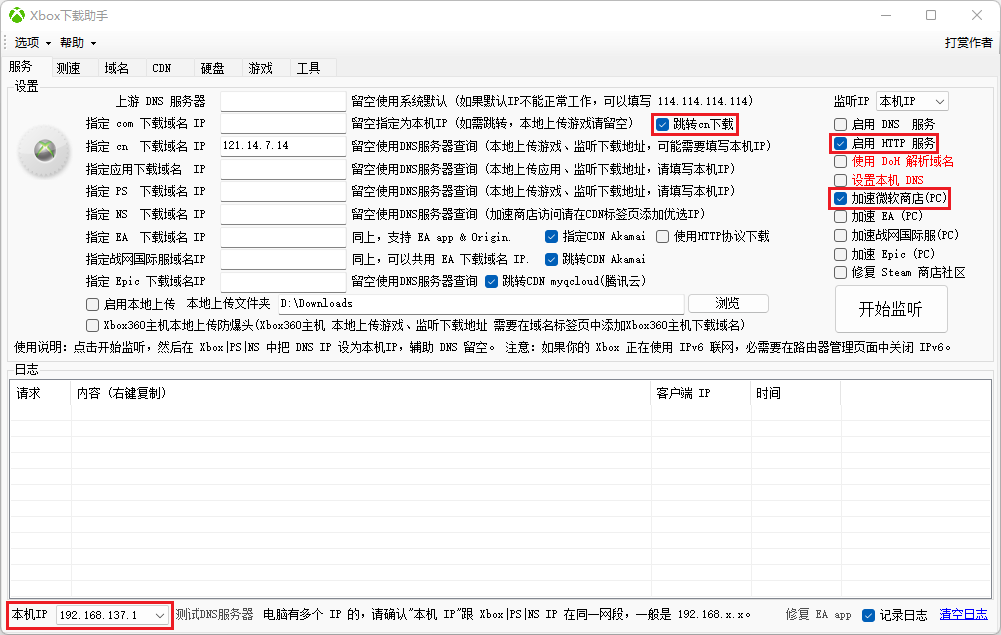Toggle the 跳转cn下载 checkbox

click(663, 124)
